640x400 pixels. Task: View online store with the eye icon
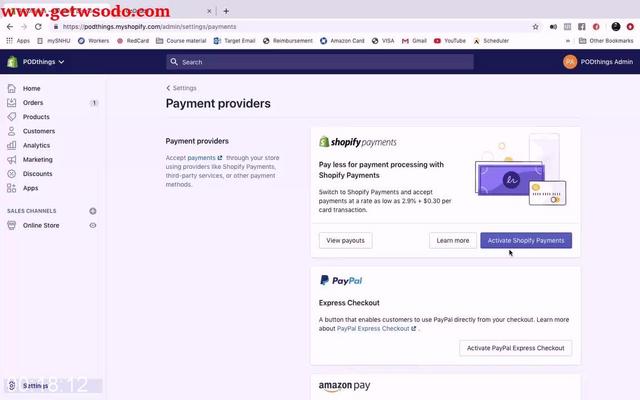[x=93, y=225]
